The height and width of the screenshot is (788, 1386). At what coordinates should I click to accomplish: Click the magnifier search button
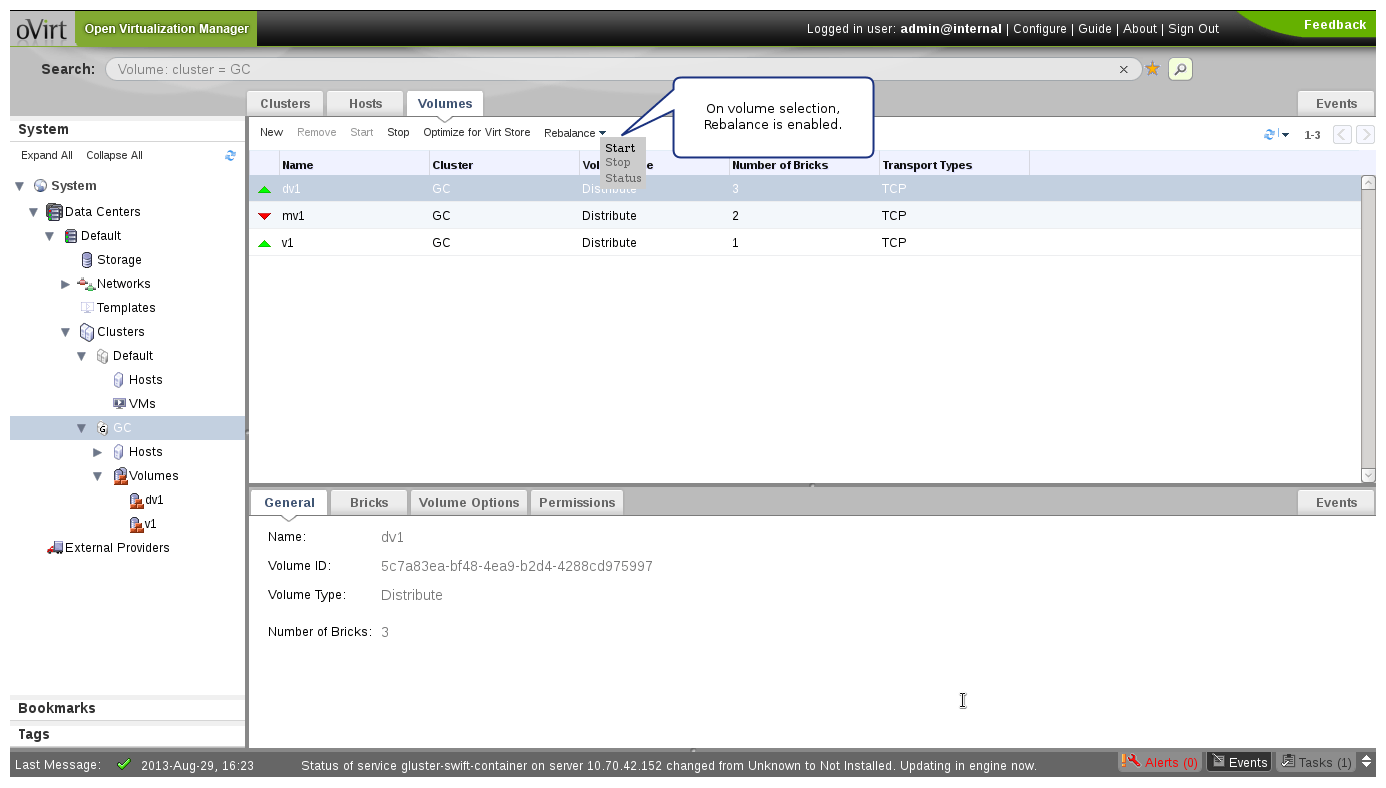coord(1180,69)
